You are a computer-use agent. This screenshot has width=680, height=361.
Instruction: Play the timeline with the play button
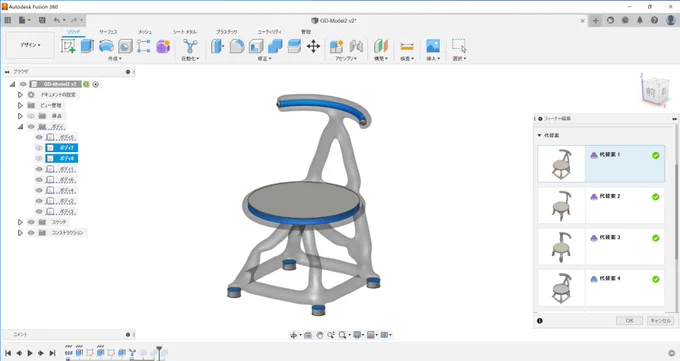(30, 353)
